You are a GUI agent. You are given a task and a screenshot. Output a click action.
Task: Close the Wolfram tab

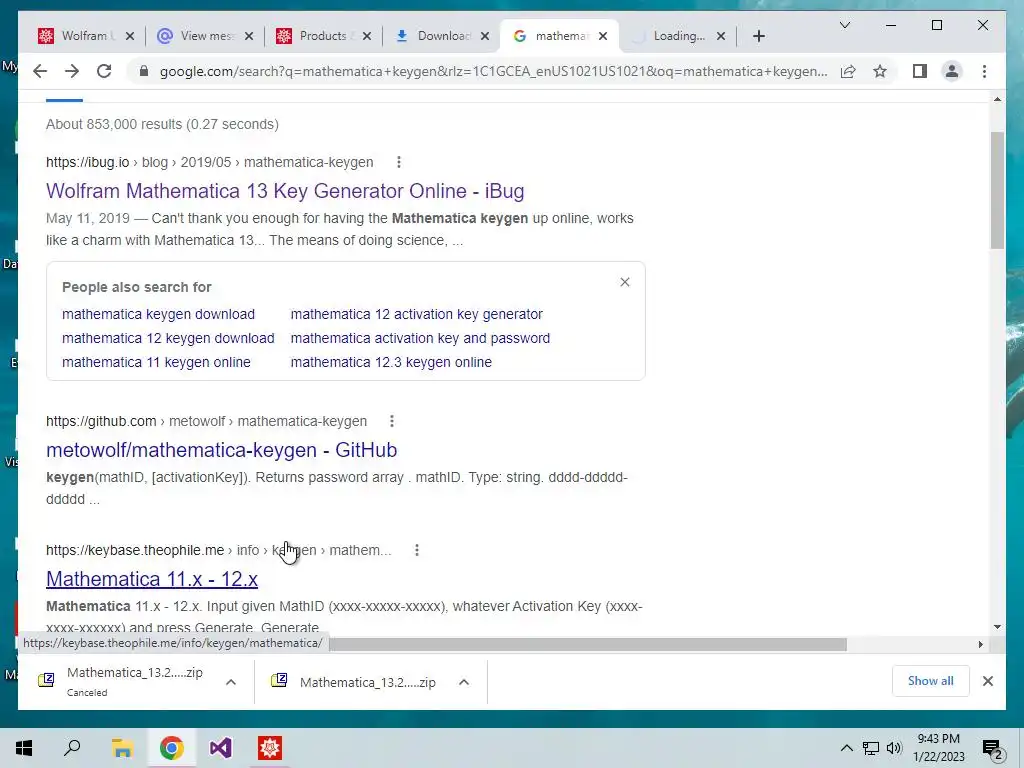[x=130, y=36]
